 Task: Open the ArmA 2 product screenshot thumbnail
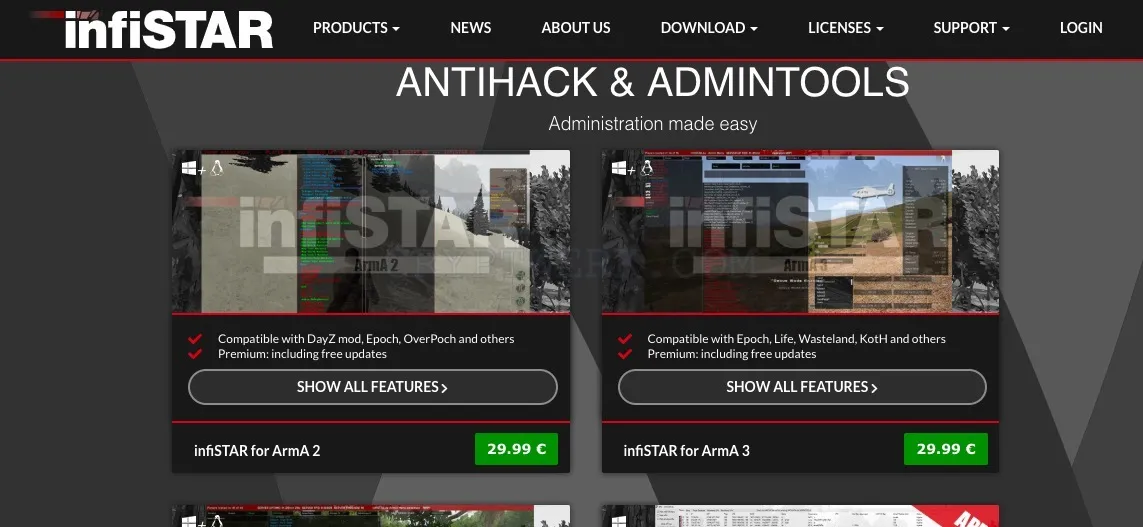click(371, 232)
